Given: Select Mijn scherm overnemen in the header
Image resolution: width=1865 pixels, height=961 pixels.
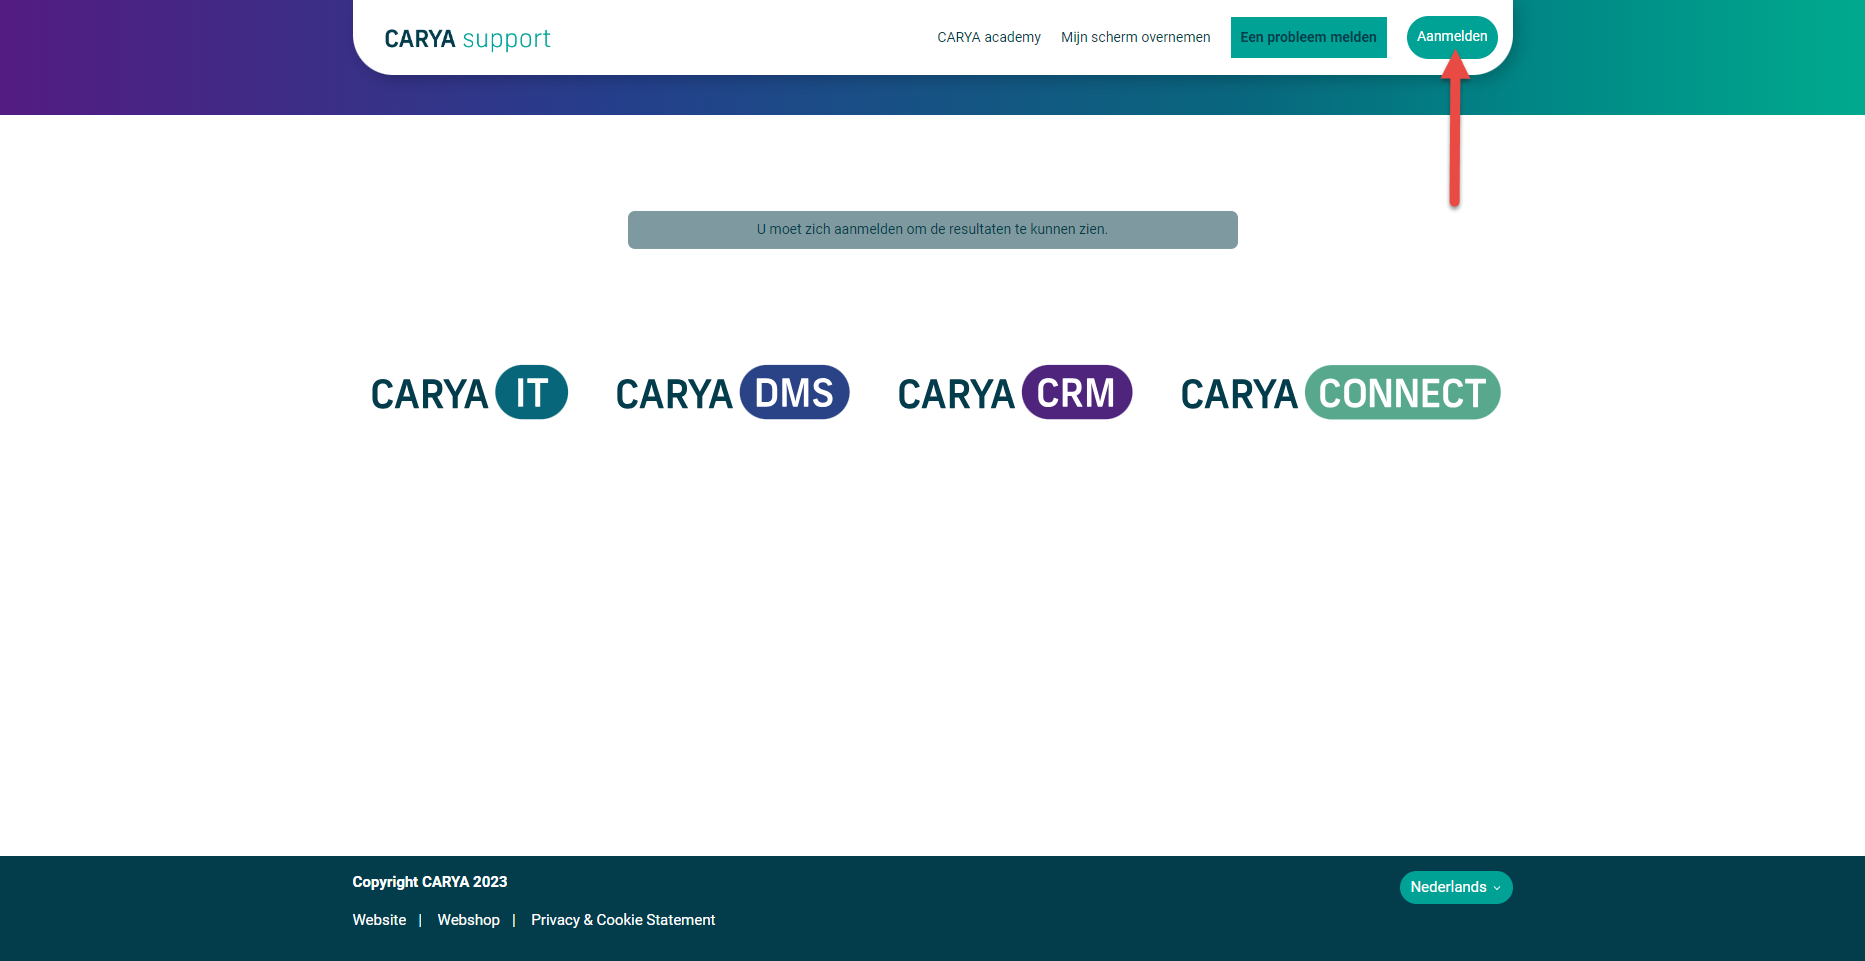Looking at the screenshot, I should (1135, 37).
